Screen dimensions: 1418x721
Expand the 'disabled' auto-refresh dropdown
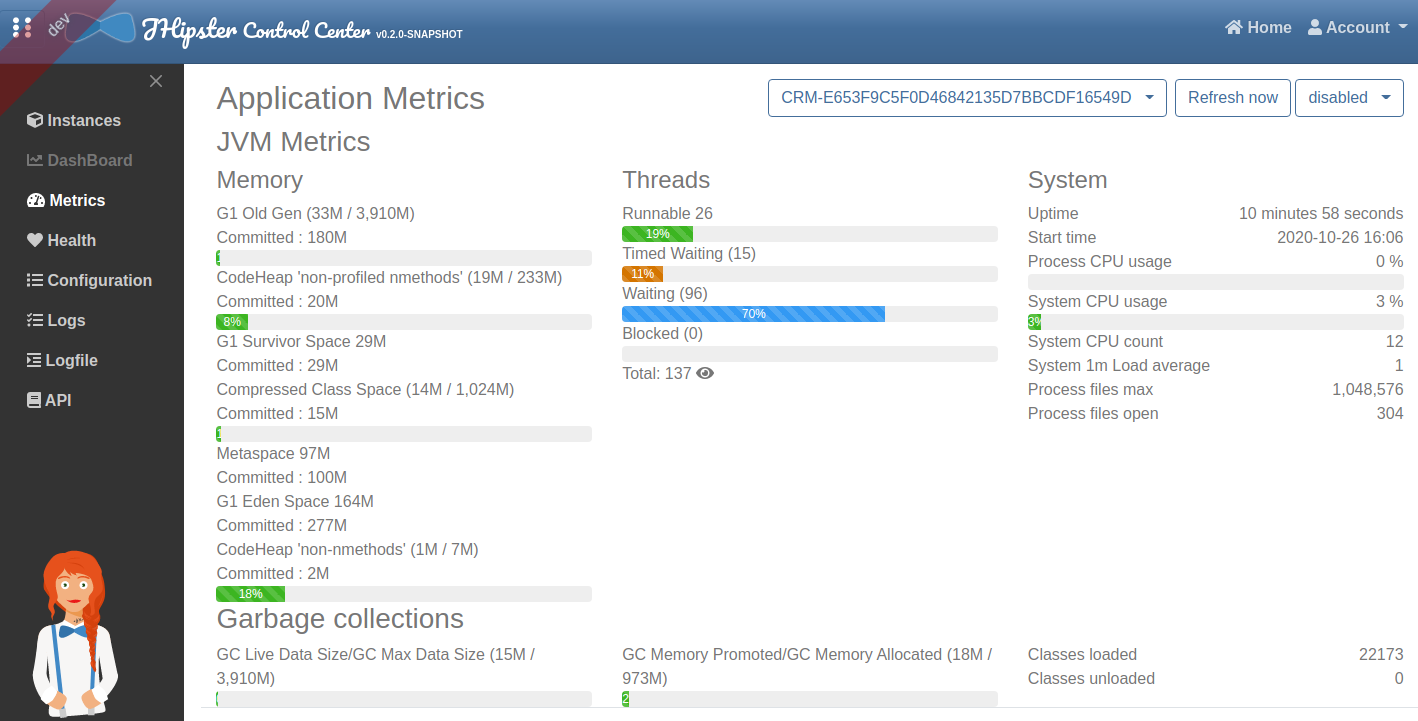1348,98
